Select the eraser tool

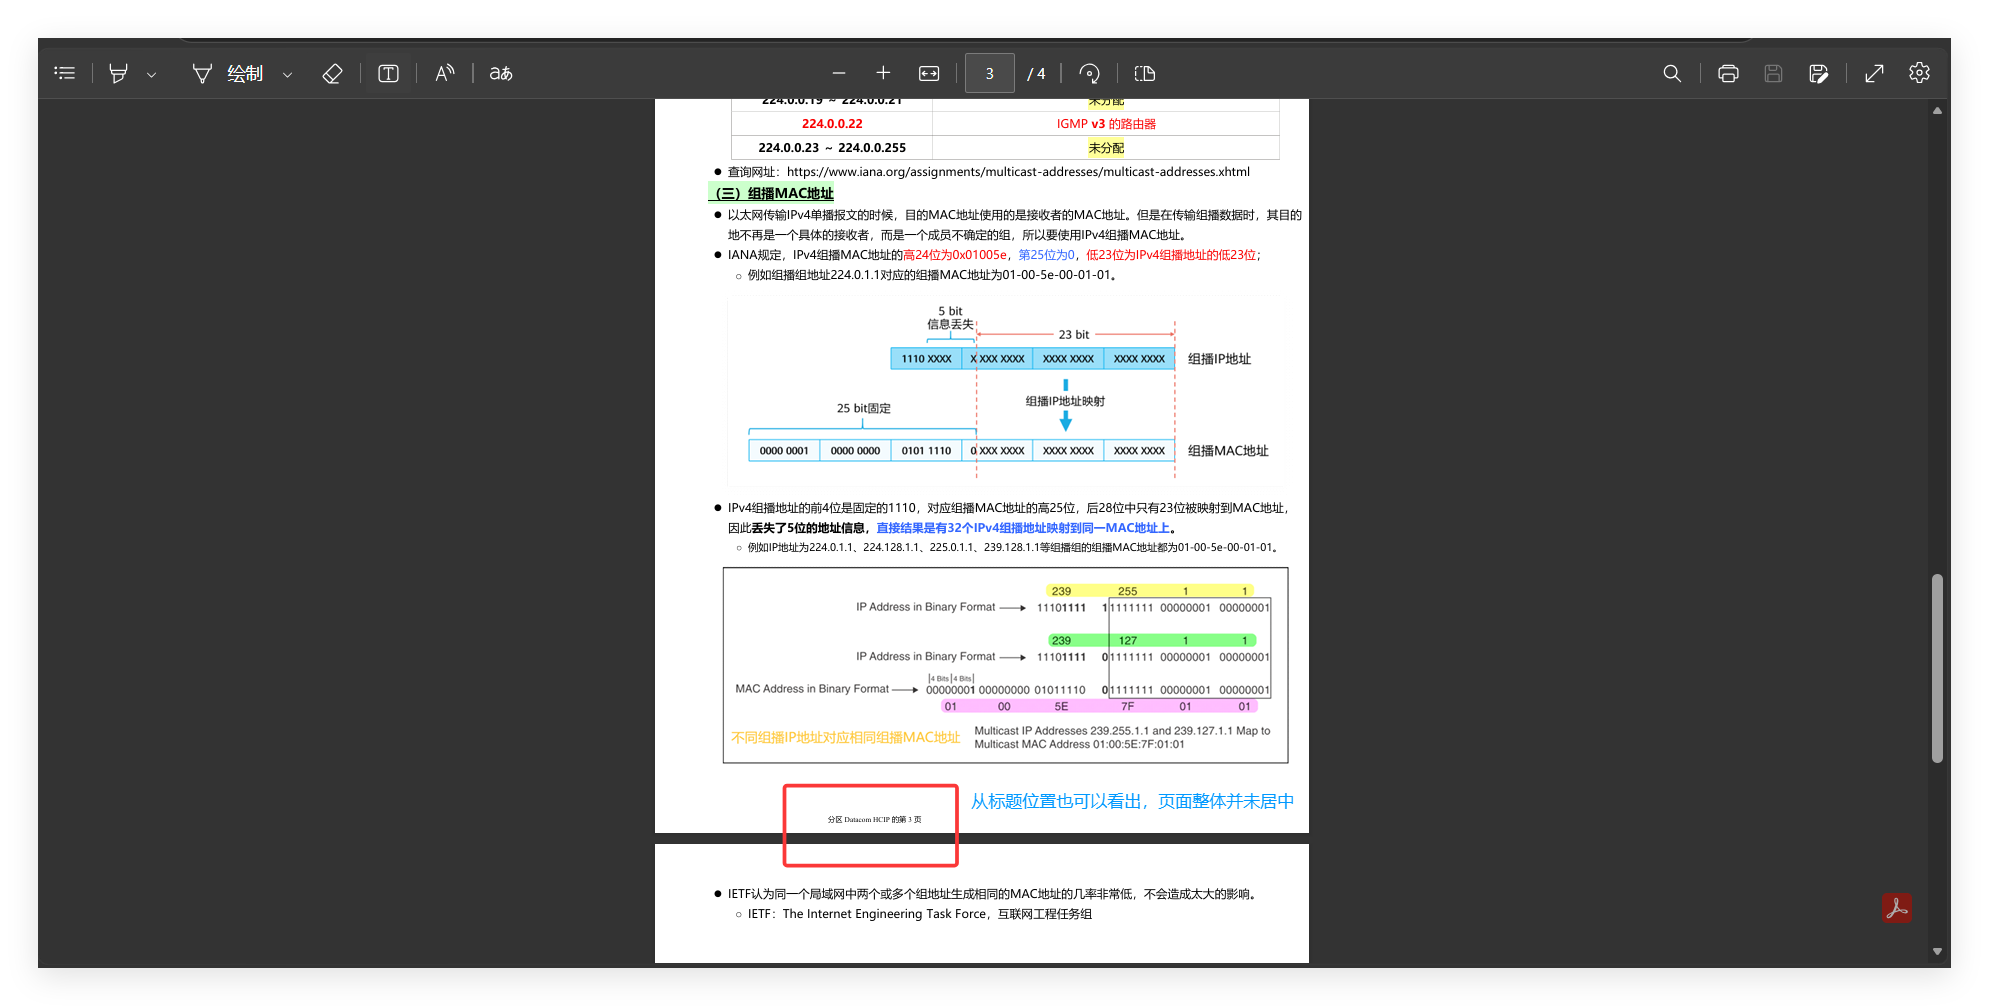click(x=332, y=73)
